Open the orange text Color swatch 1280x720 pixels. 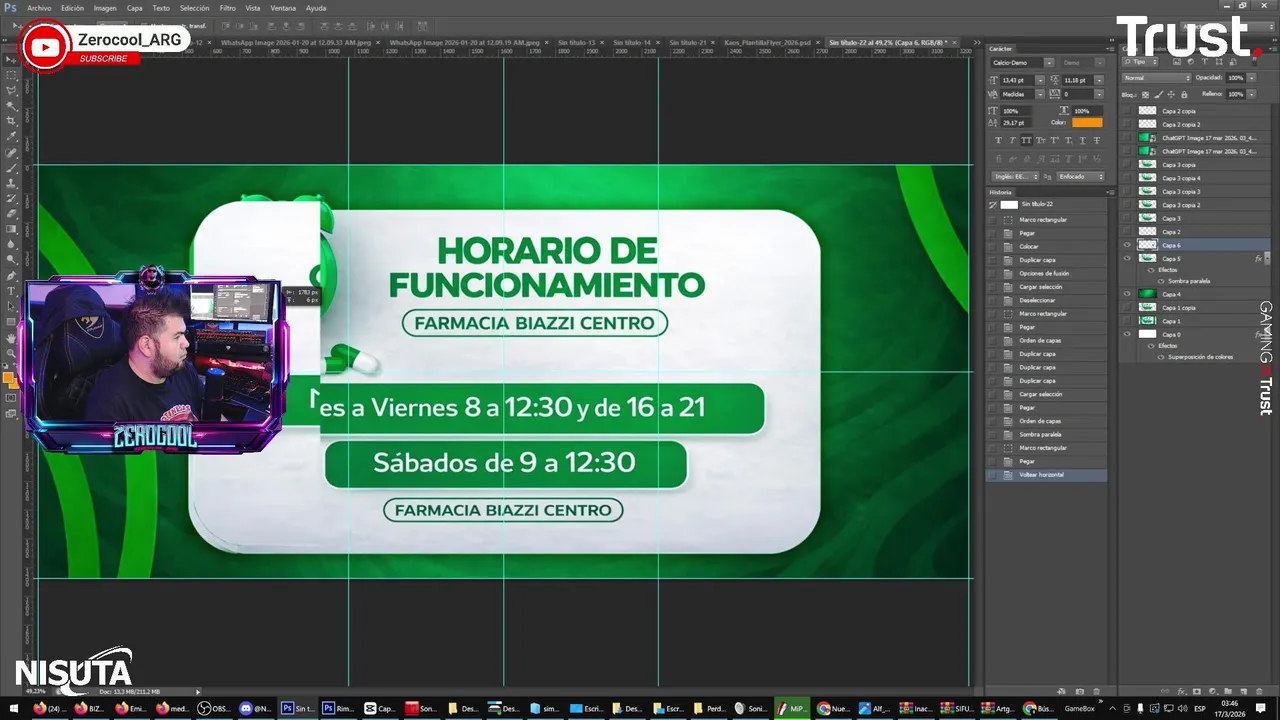click(1087, 122)
